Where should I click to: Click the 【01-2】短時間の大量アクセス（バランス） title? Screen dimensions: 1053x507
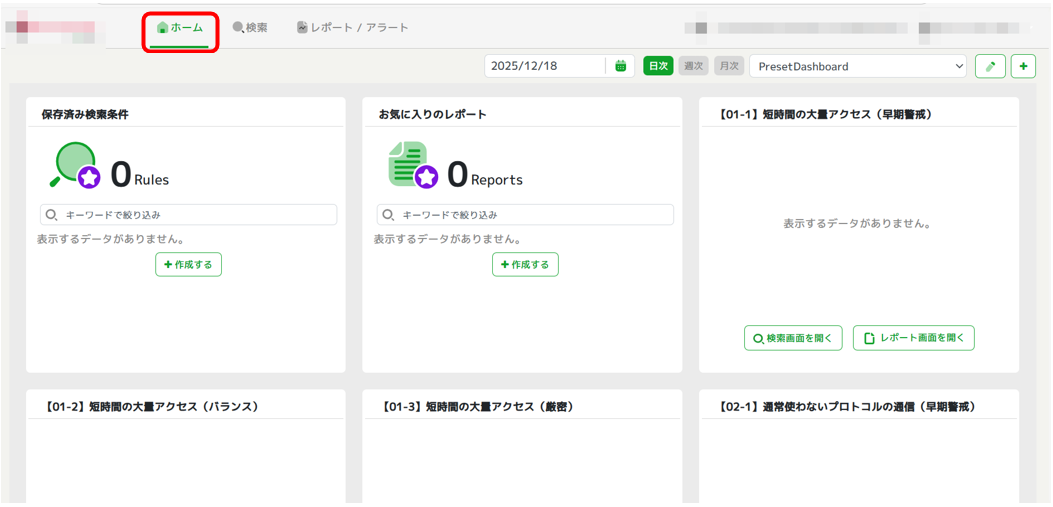click(151, 407)
